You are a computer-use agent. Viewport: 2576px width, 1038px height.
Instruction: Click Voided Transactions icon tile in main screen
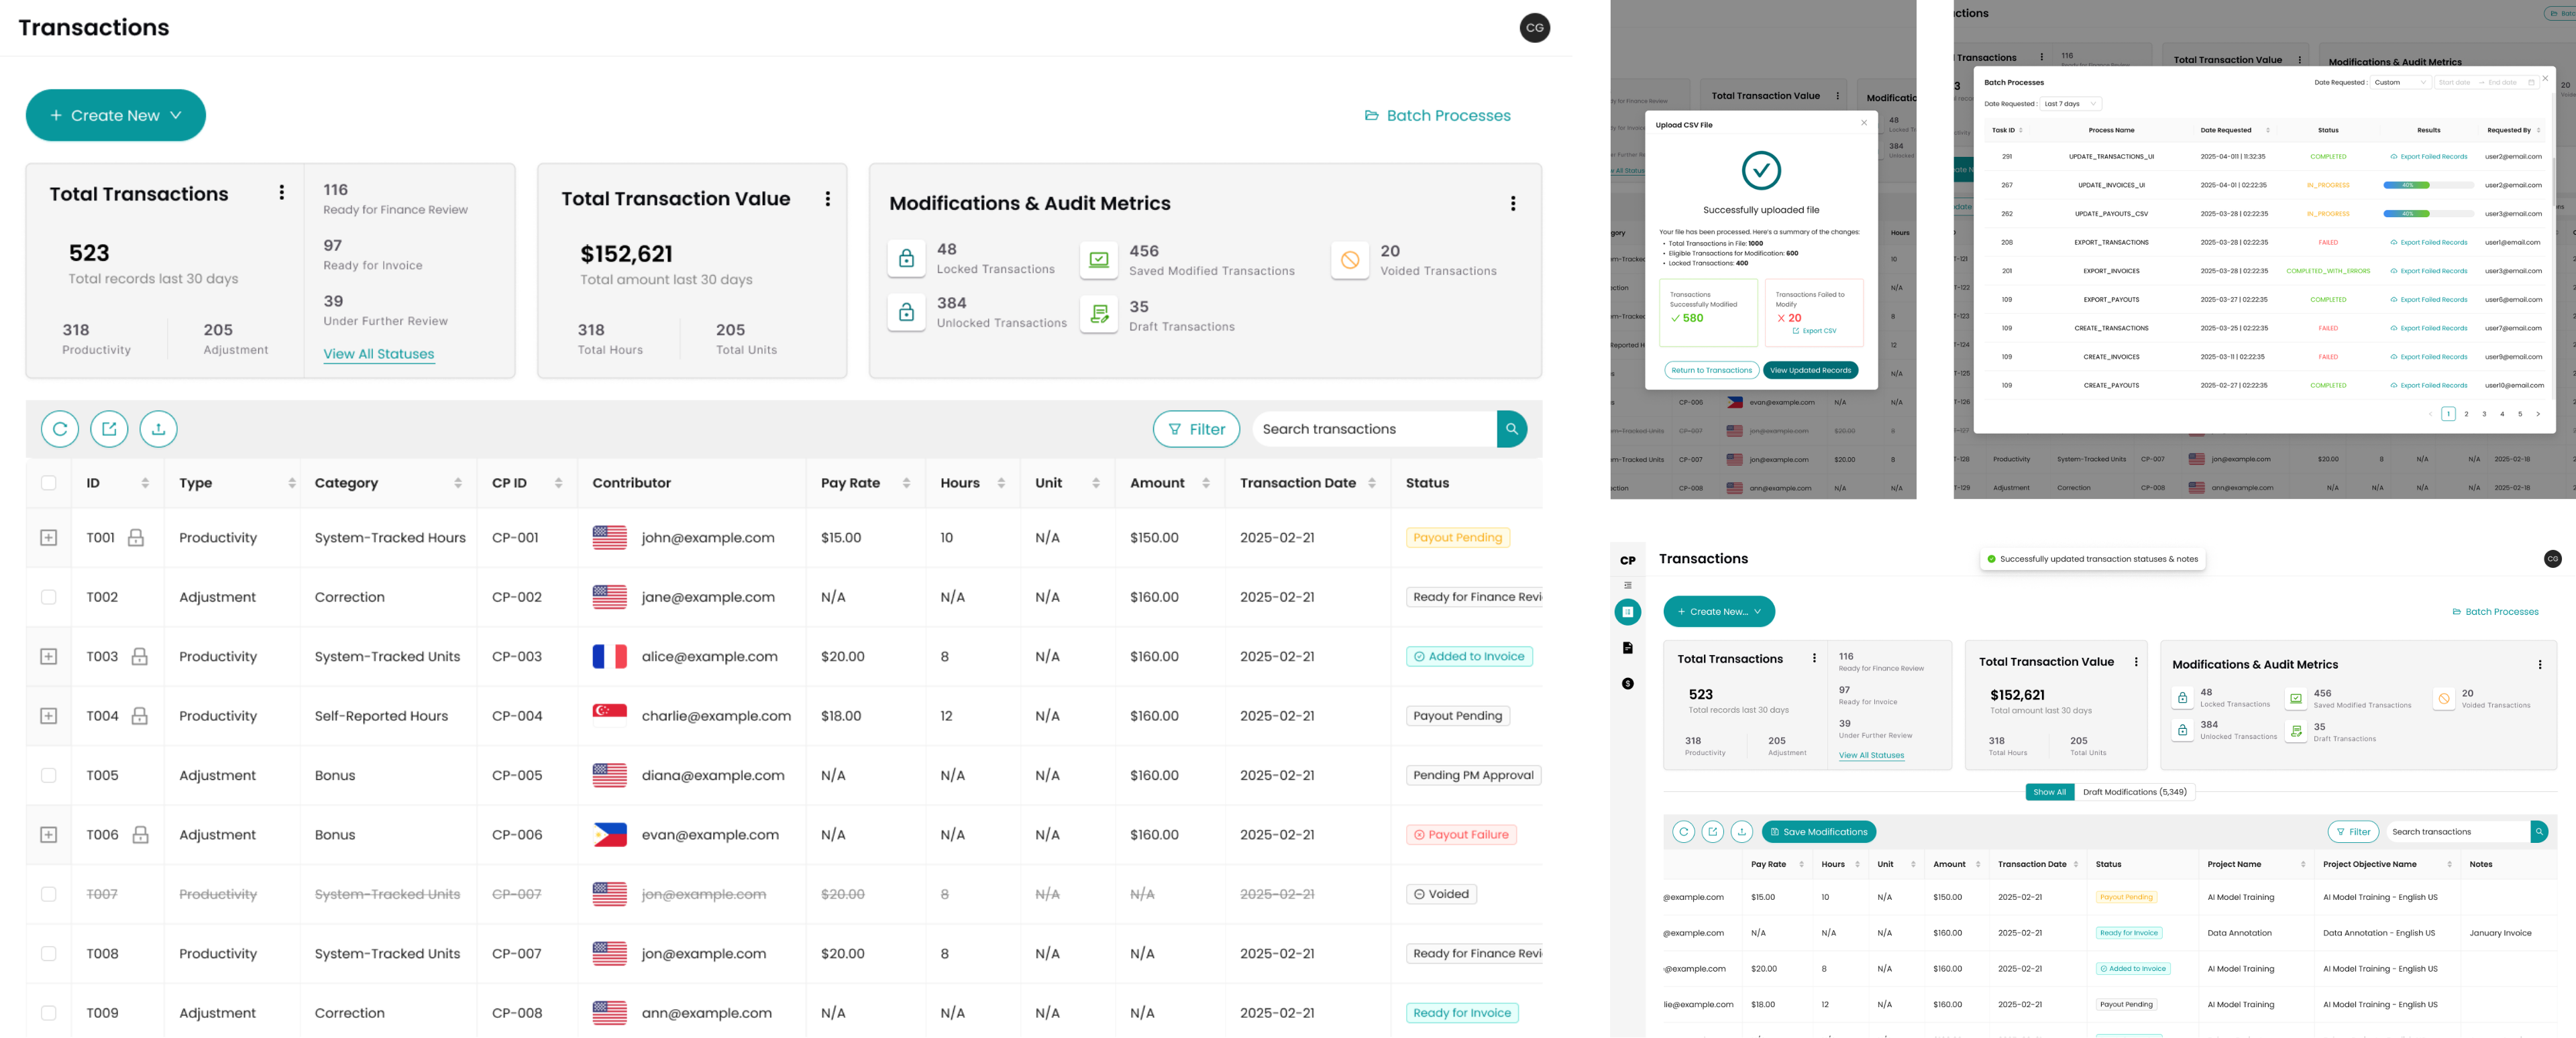click(x=1350, y=260)
